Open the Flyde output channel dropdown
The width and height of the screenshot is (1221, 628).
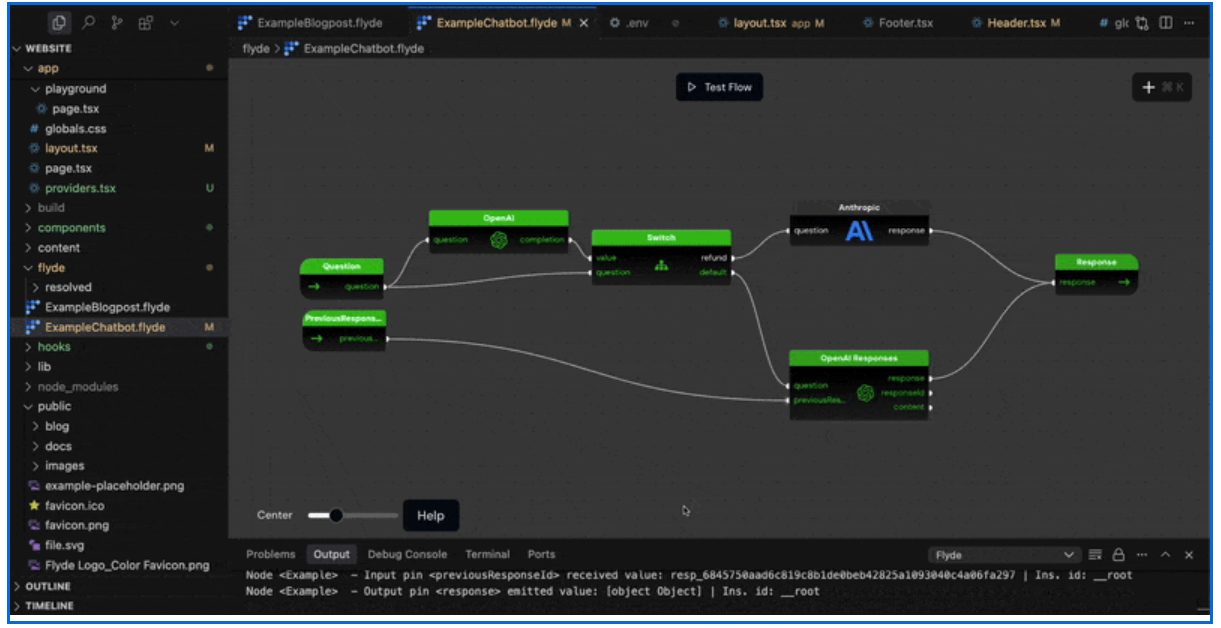[1004, 555]
